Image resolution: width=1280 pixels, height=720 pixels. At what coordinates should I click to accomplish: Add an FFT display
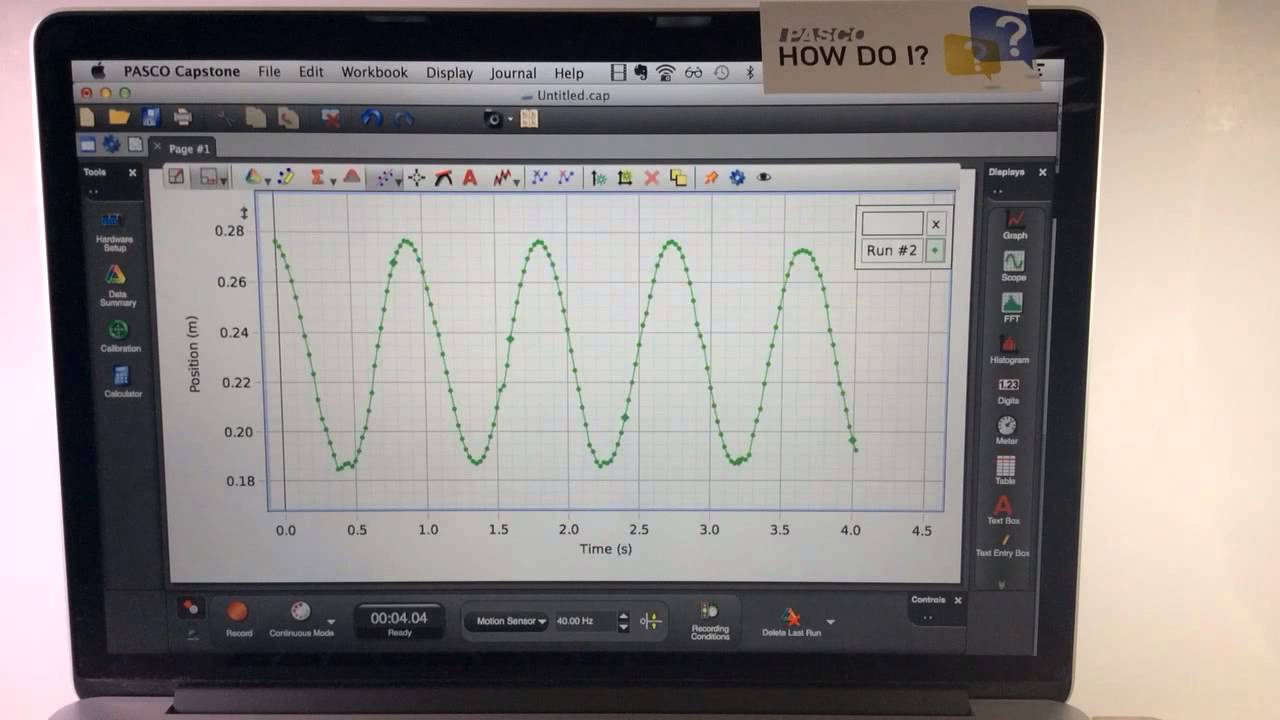[x=1012, y=306]
